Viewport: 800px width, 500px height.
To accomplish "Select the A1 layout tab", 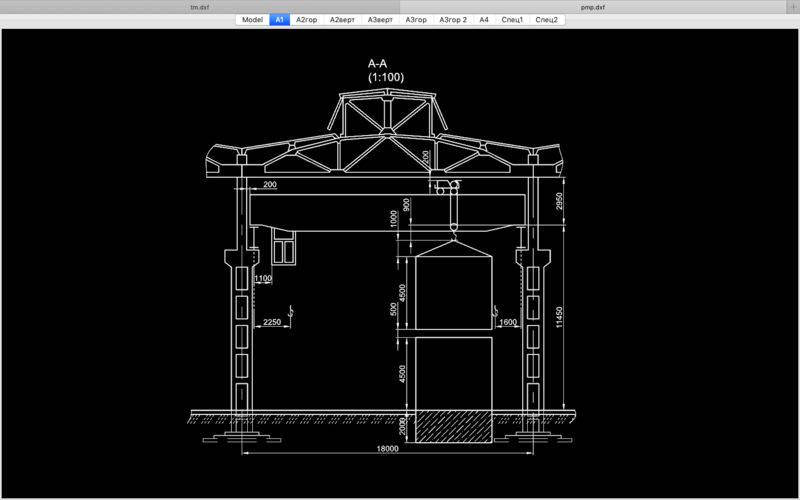I will [x=280, y=20].
